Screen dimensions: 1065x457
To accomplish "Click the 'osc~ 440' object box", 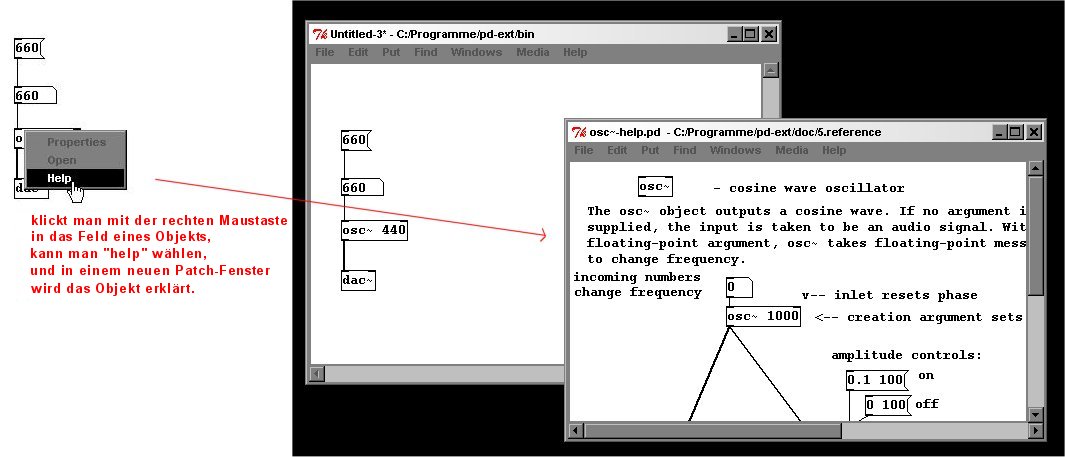I will (x=374, y=230).
